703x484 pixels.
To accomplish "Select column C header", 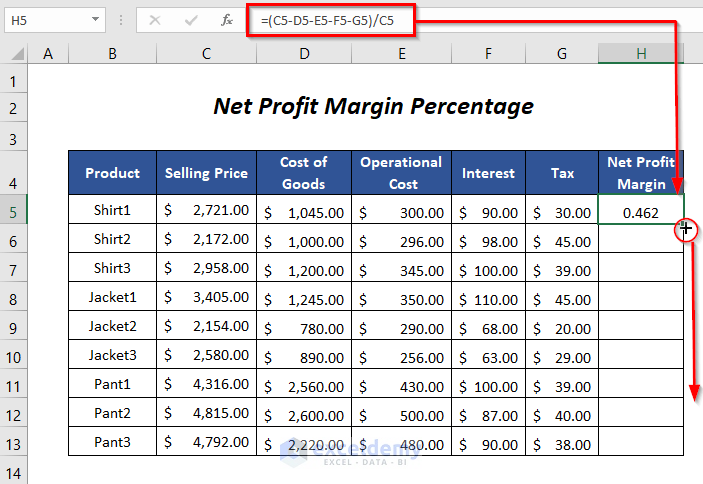I will tap(206, 54).
